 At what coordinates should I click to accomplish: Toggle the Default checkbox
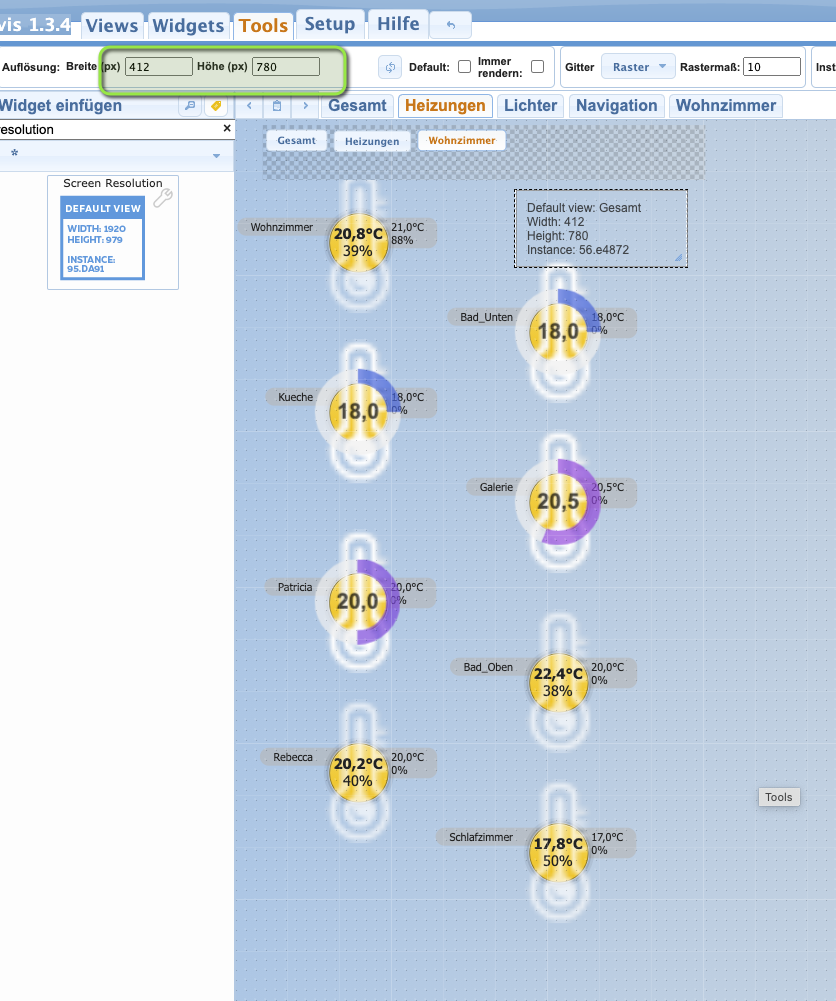coord(465,66)
